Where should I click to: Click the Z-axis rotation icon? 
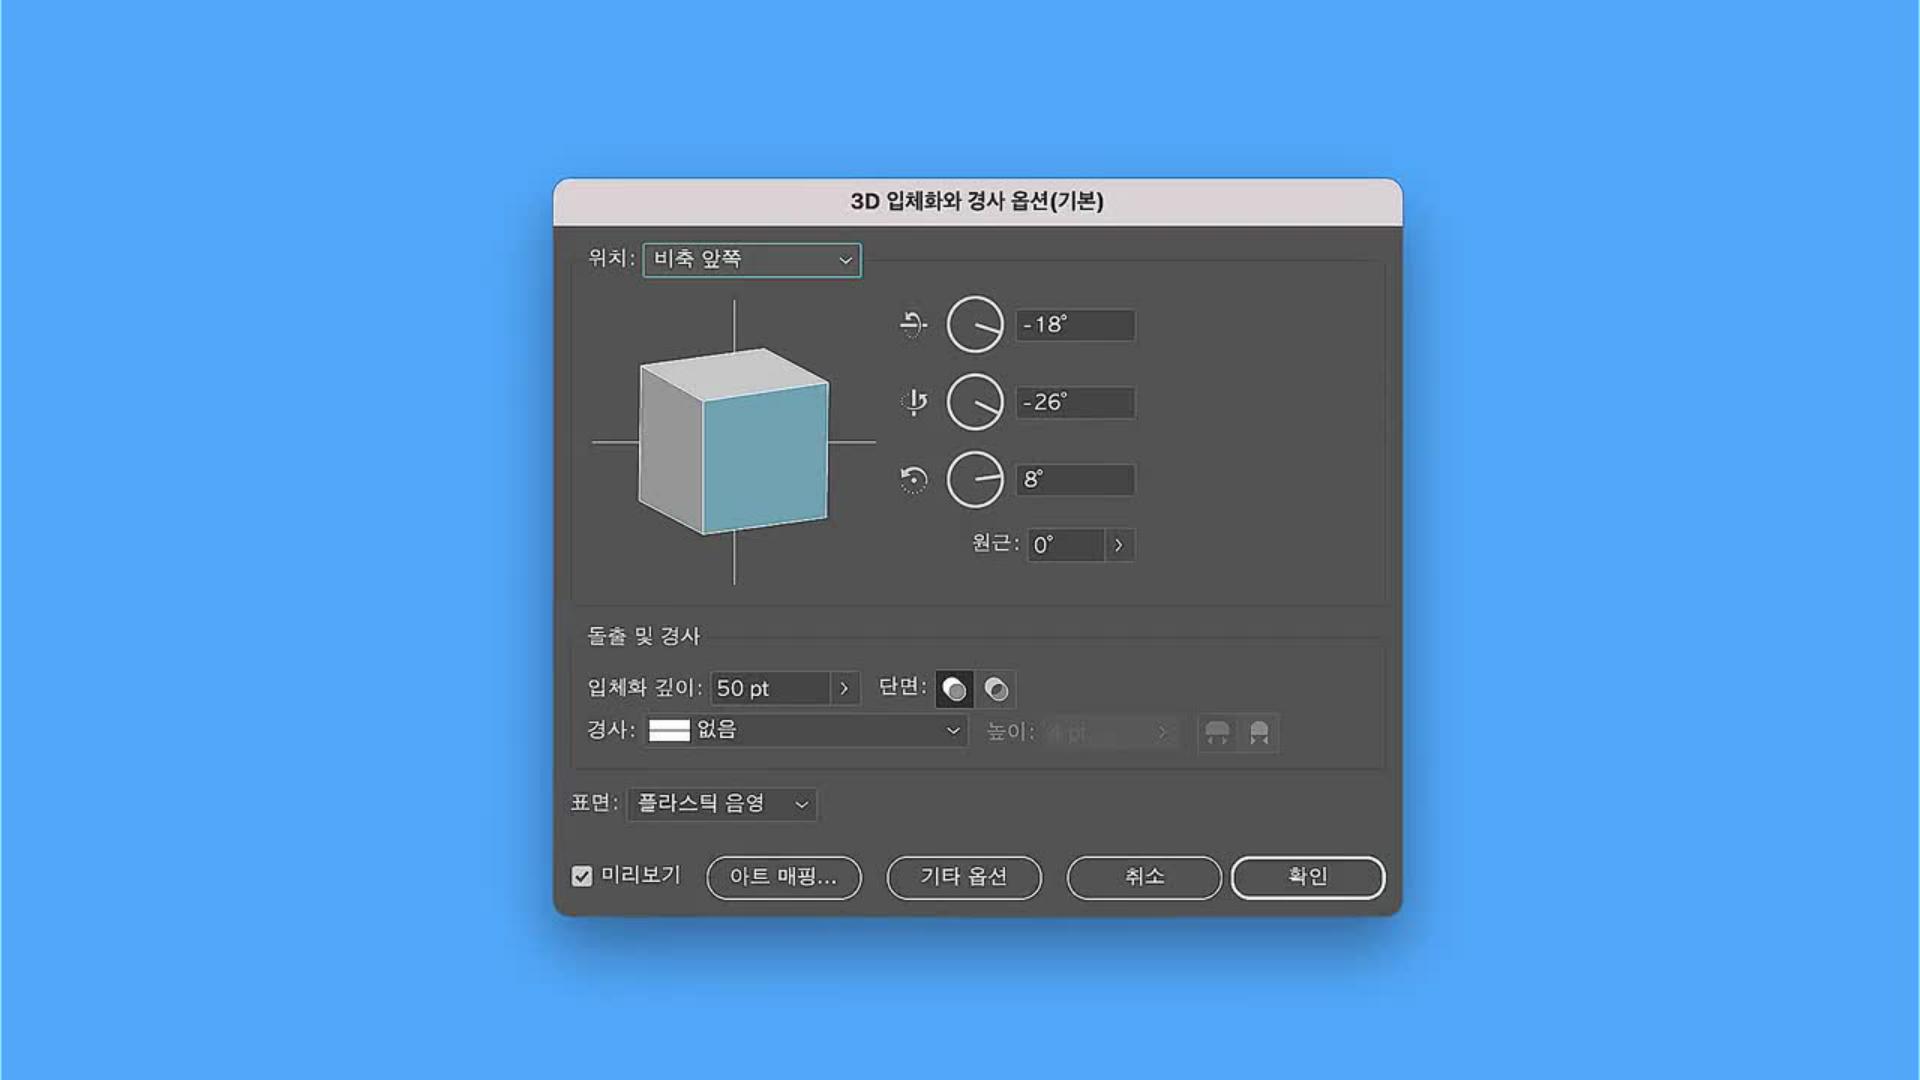pyautogui.click(x=913, y=480)
